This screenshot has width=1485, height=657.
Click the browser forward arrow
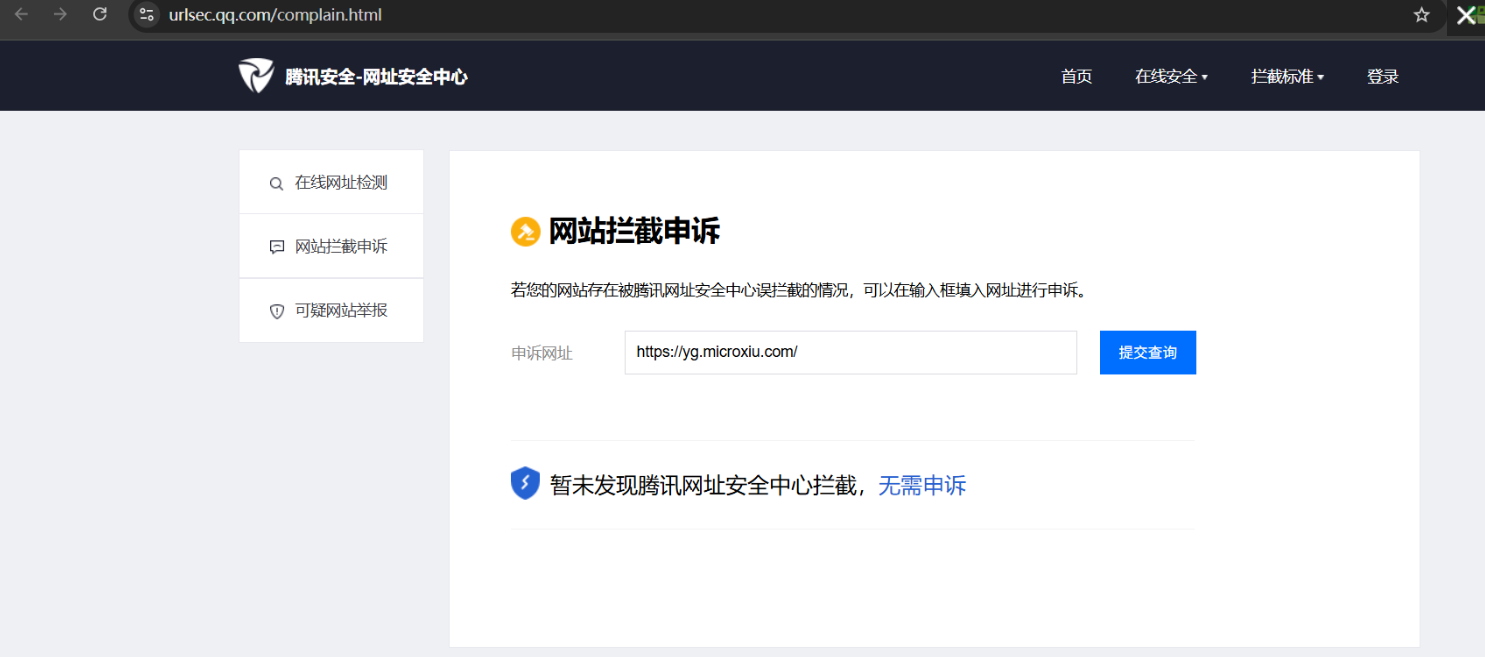60,14
